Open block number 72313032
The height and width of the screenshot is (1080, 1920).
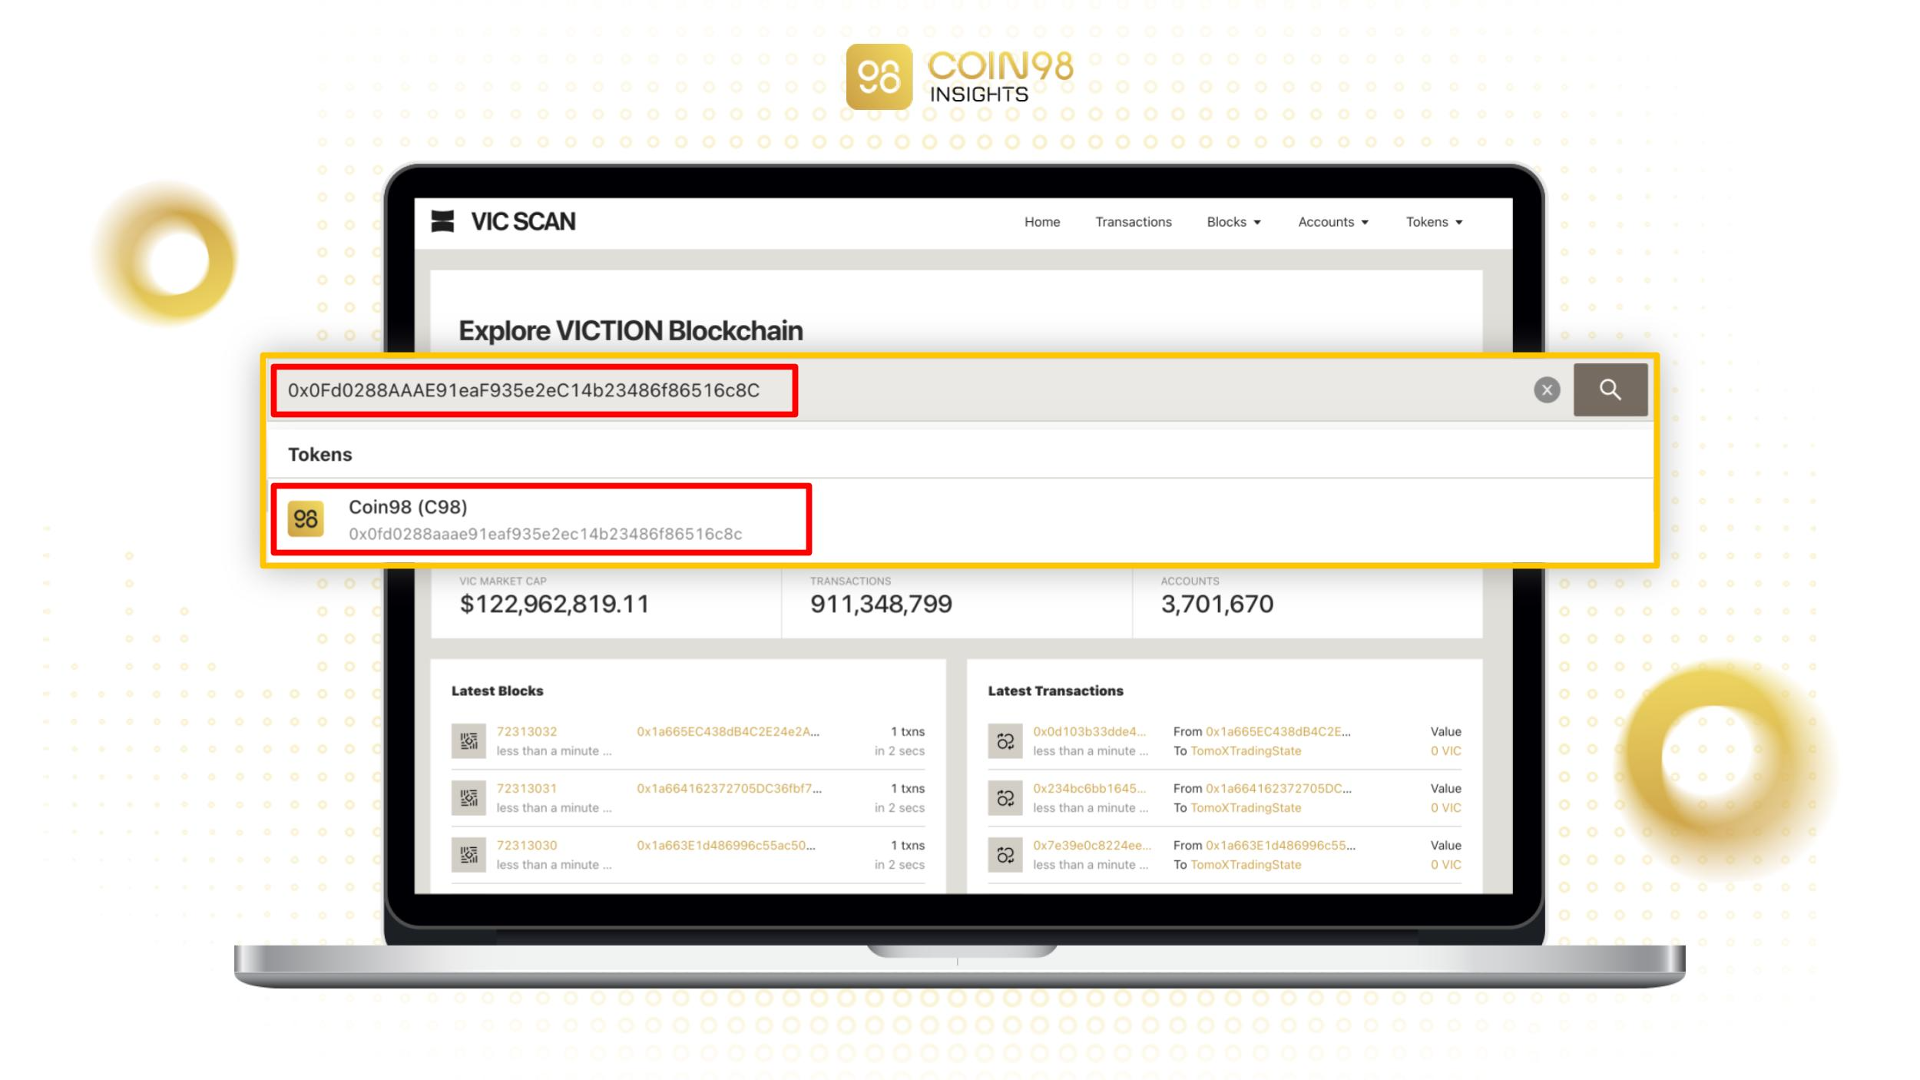coord(526,732)
